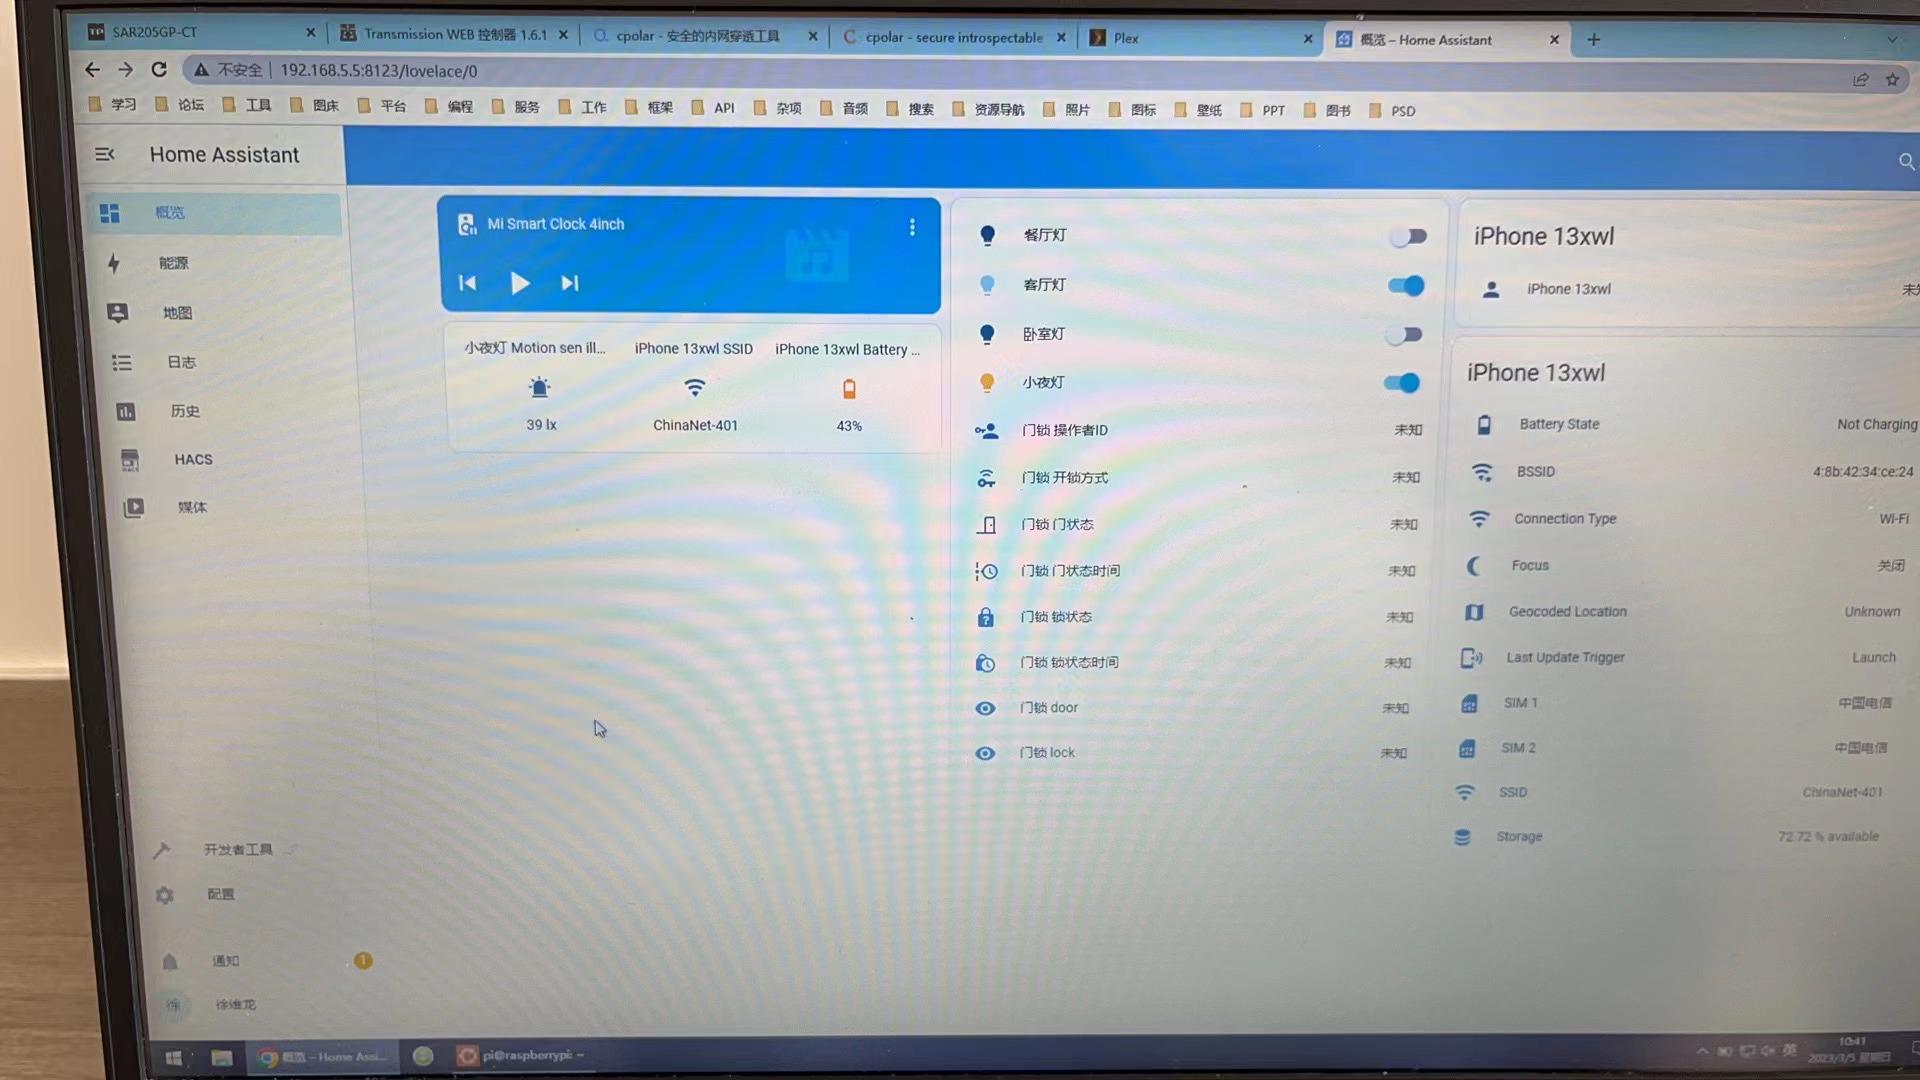Viewport: 1920px width, 1080px height.
Task: Go back in browser history
Action: pyautogui.click(x=92, y=69)
